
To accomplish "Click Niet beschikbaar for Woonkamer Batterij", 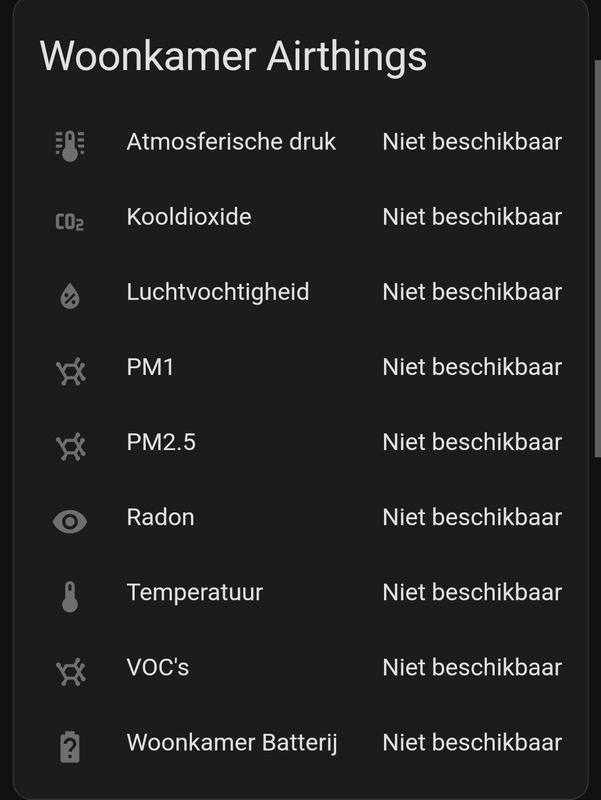I will click(x=470, y=740).
